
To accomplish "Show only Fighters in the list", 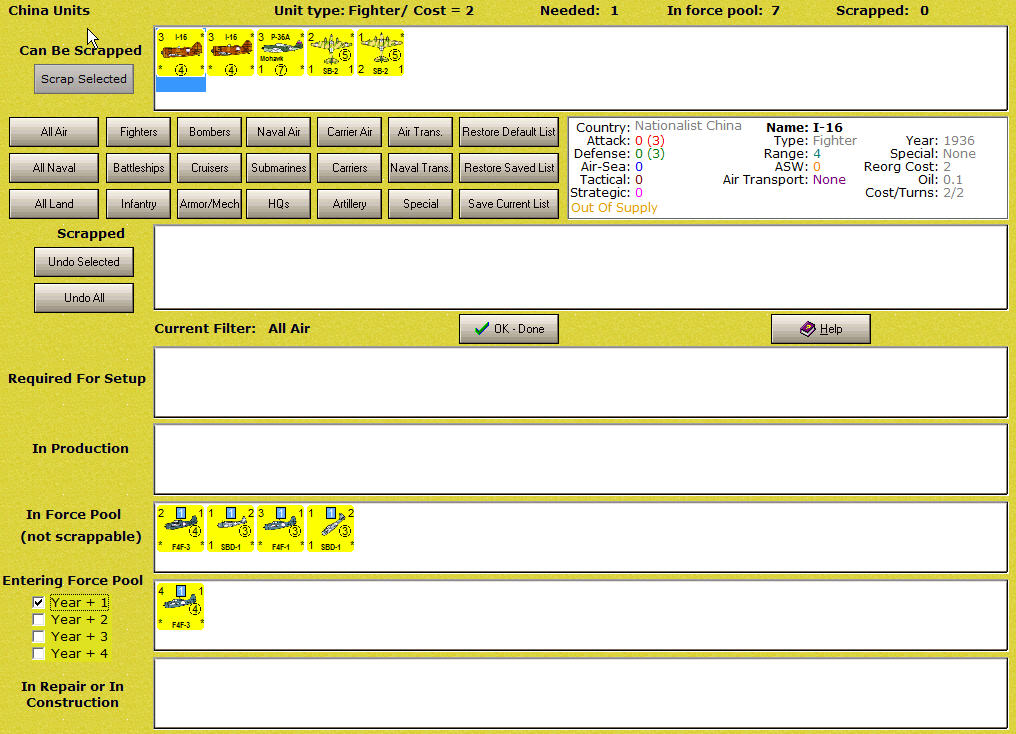I will coord(139,132).
